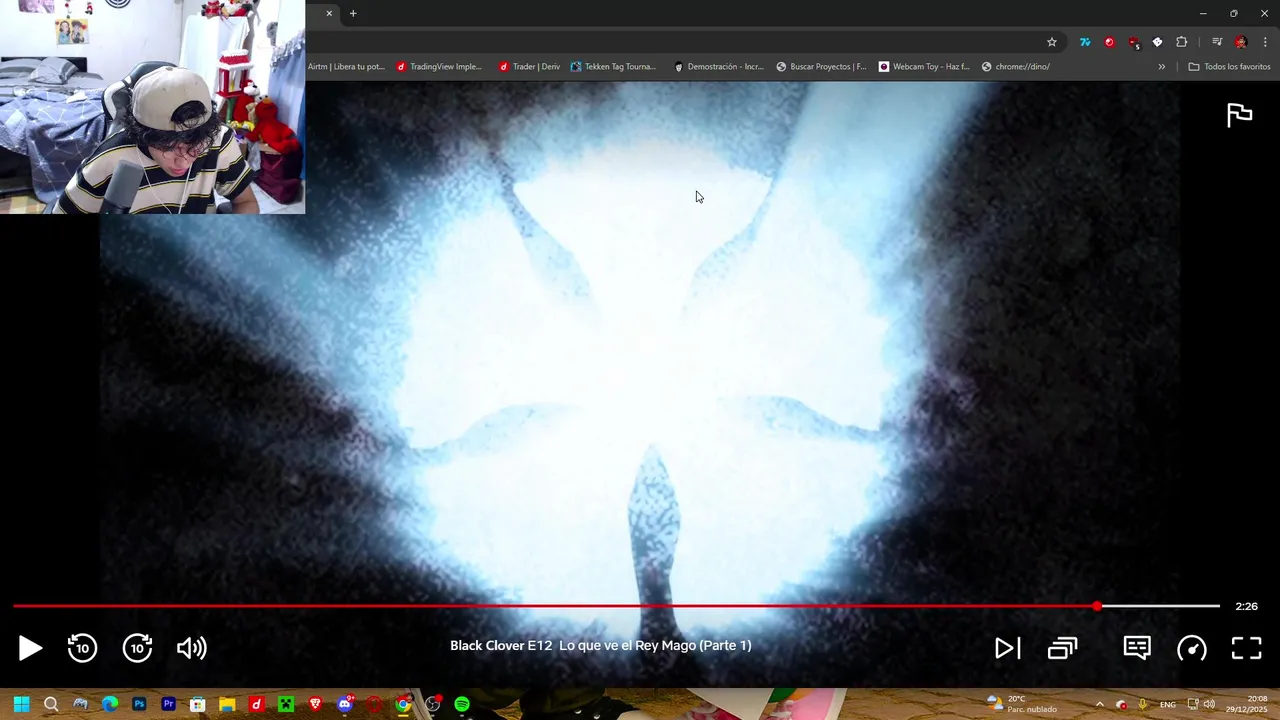
Task: Open Brave browser from taskbar
Action: click(x=315, y=704)
